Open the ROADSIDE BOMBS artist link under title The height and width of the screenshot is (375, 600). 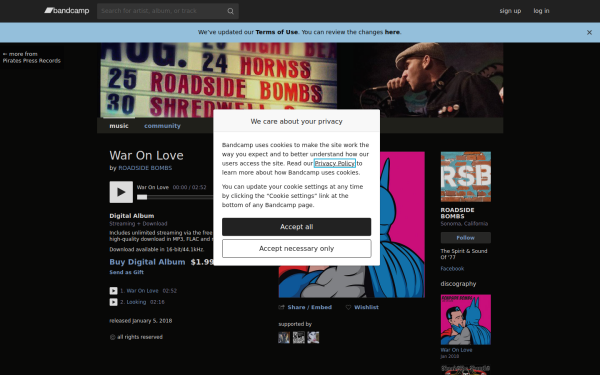145,168
